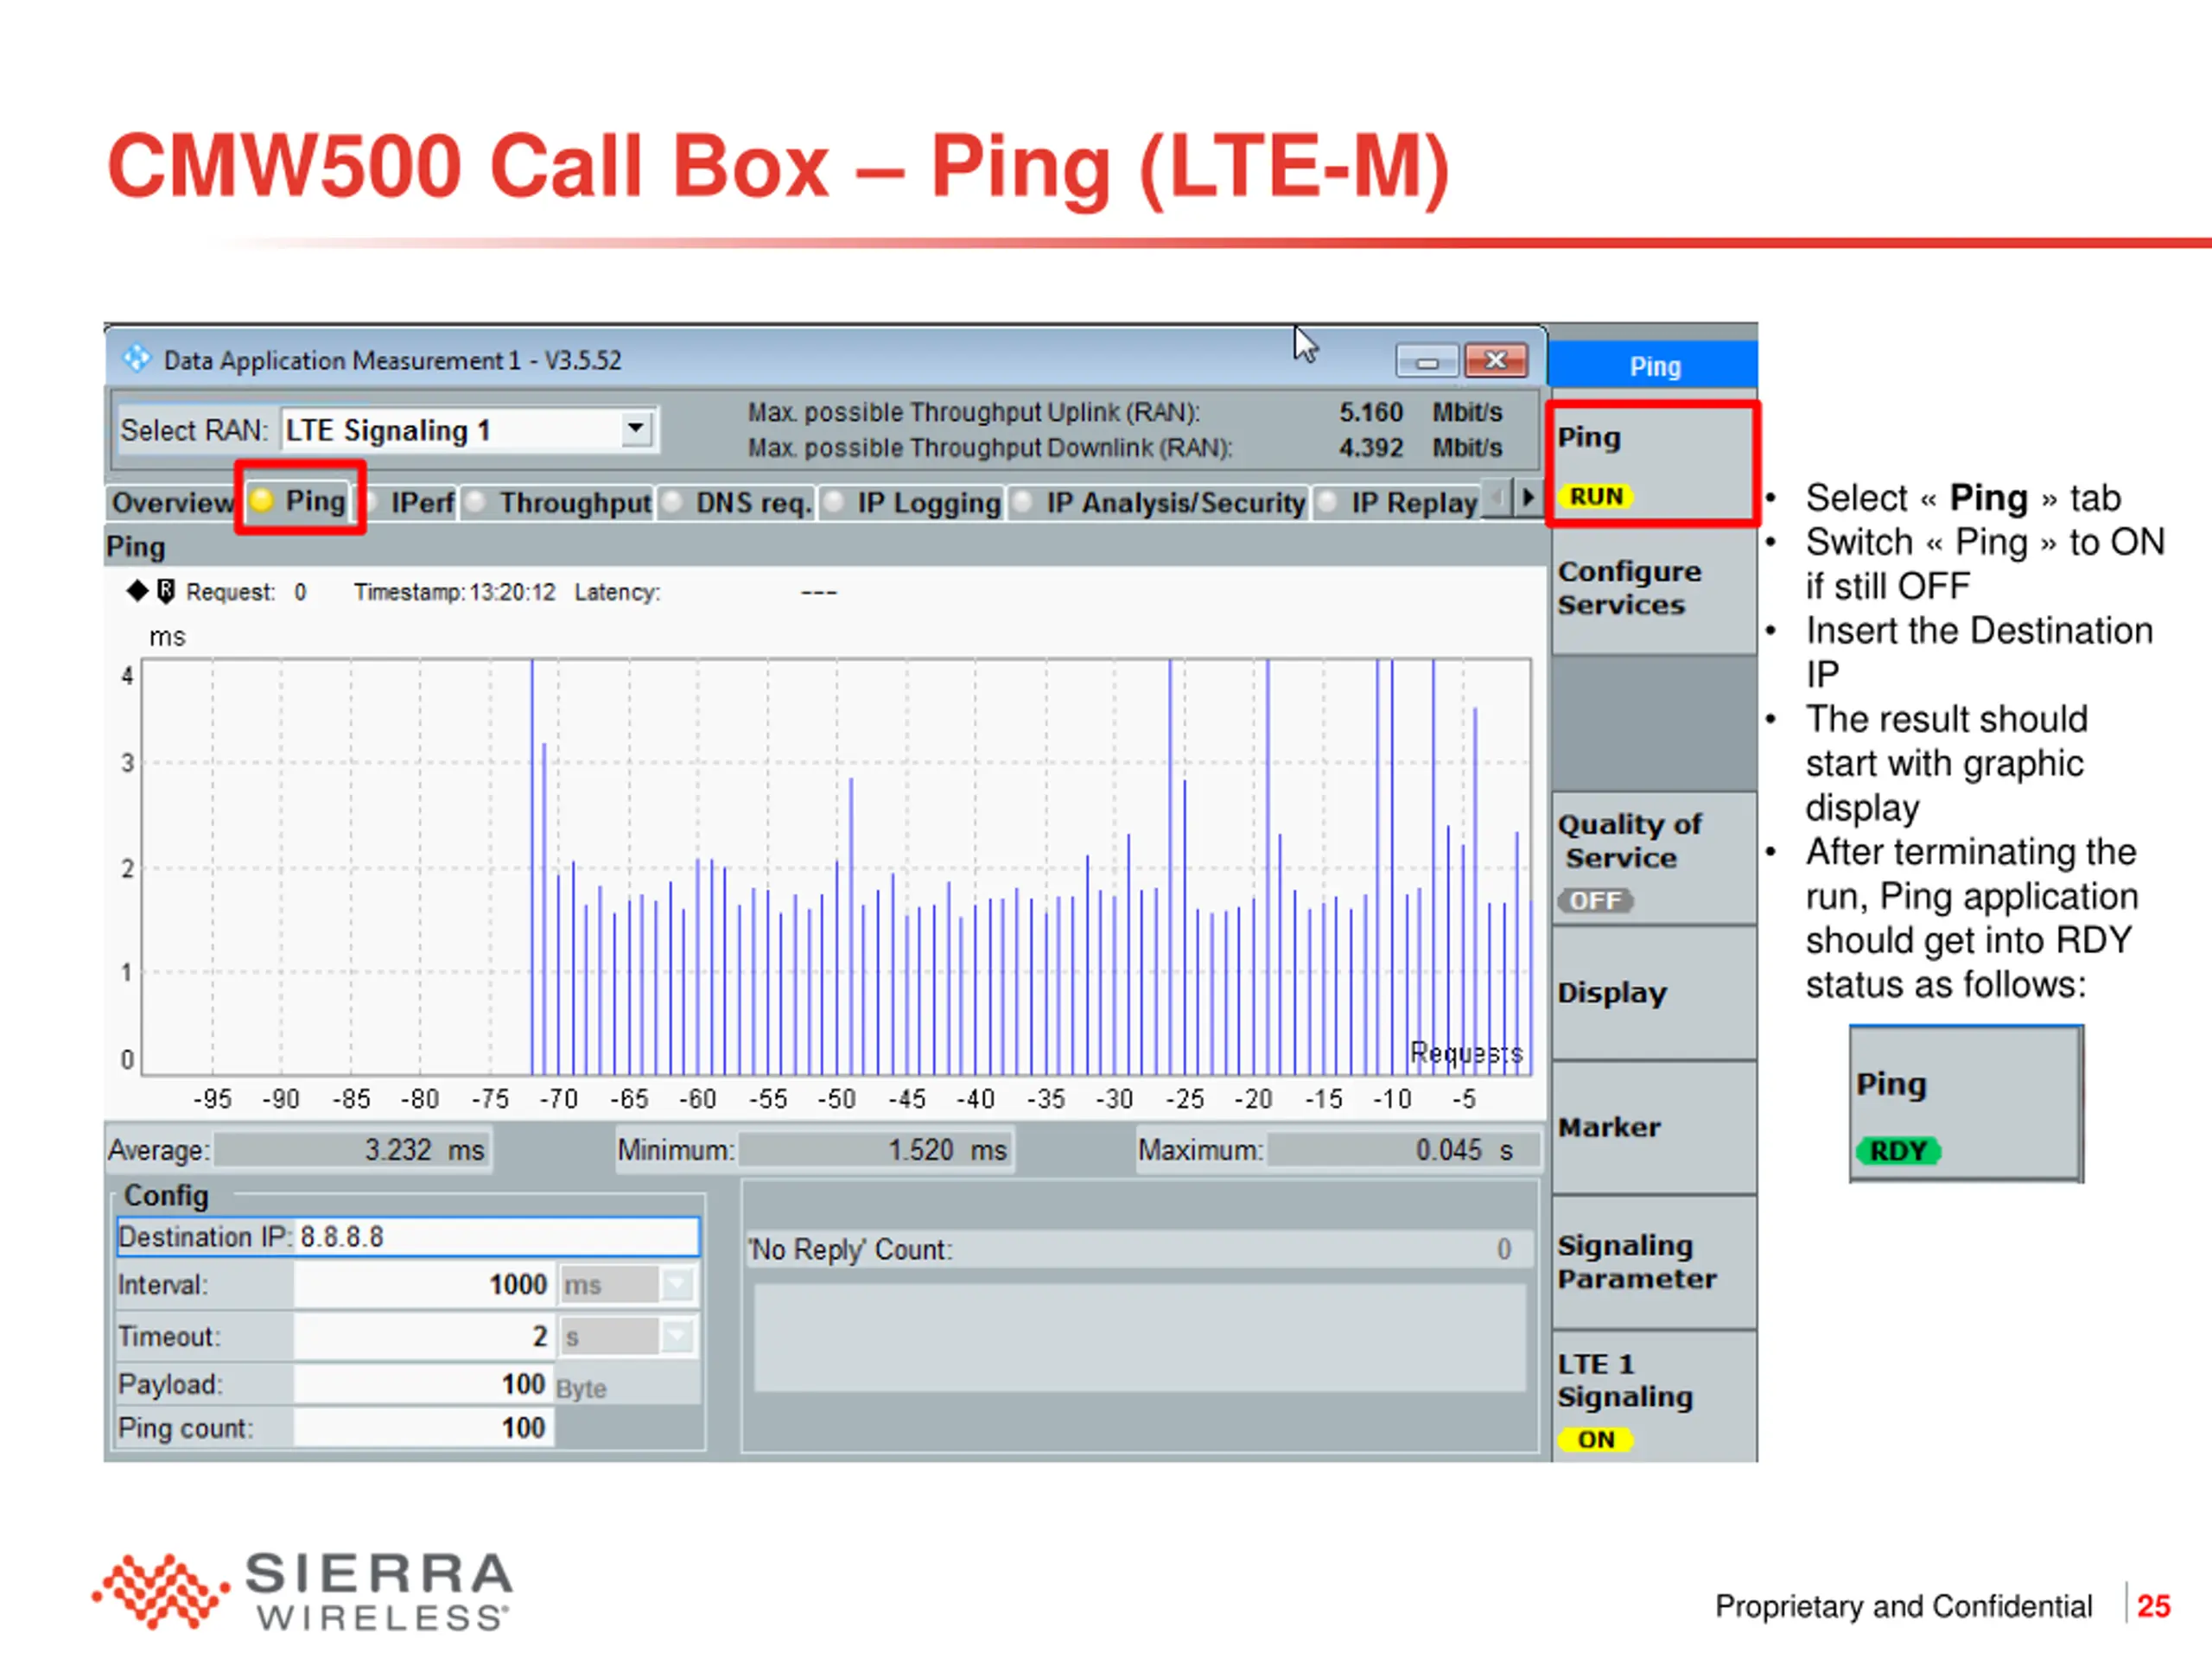Toggle the Ping RUN softkey

click(x=1652, y=463)
